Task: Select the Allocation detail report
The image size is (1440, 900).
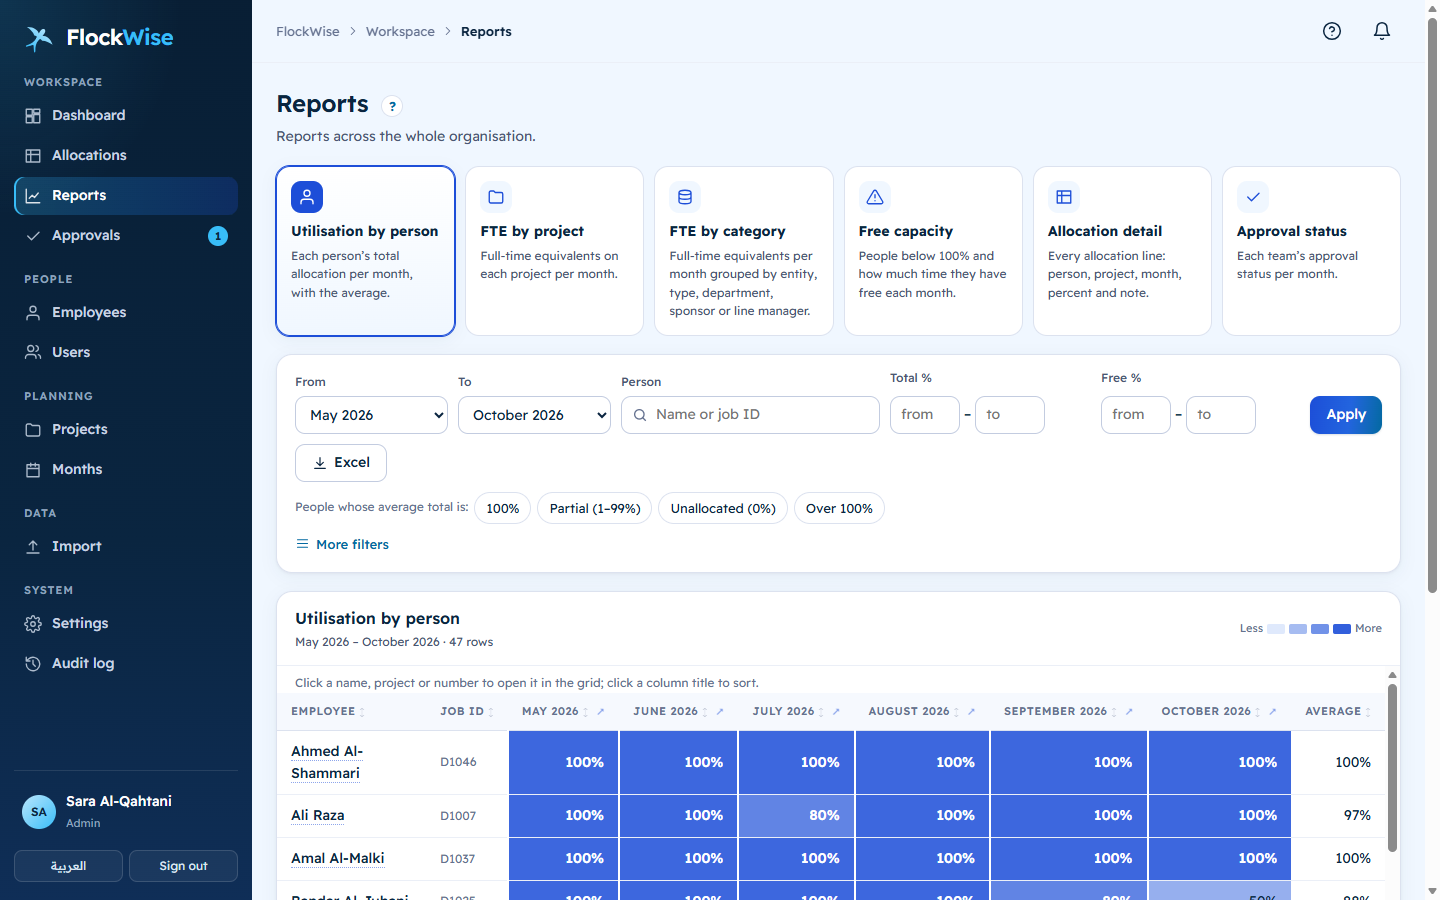Action: pyautogui.click(x=1122, y=251)
